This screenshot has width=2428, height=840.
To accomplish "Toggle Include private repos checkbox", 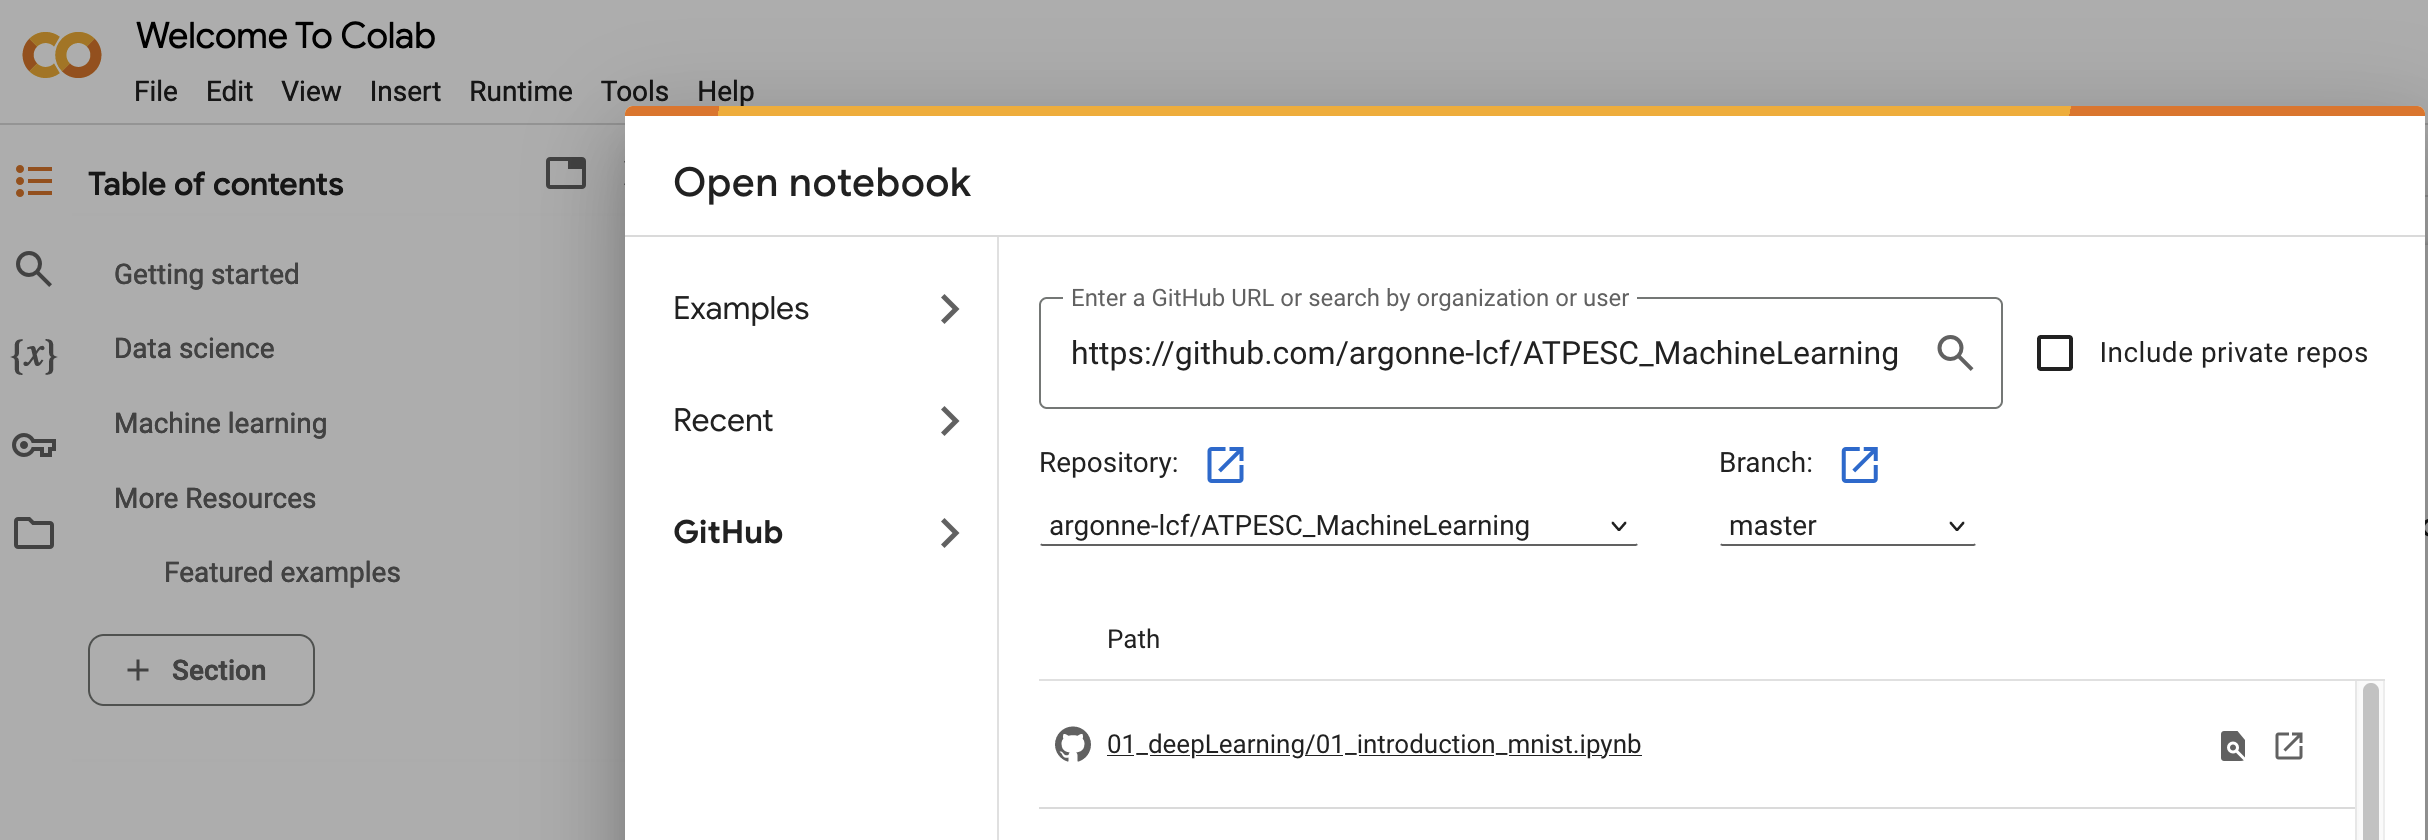I will tap(2055, 353).
